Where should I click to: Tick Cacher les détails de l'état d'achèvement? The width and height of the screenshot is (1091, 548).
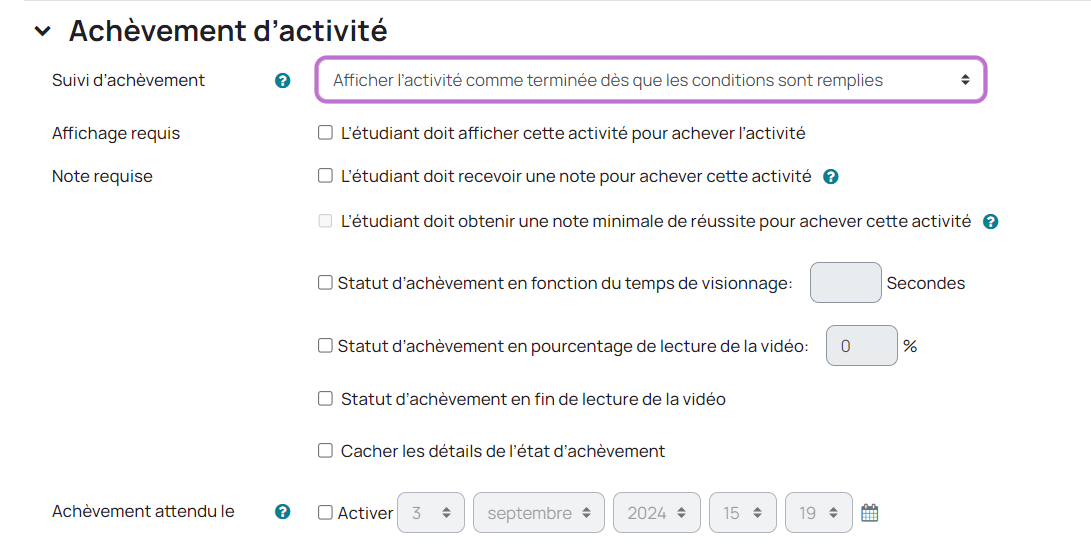pos(325,451)
